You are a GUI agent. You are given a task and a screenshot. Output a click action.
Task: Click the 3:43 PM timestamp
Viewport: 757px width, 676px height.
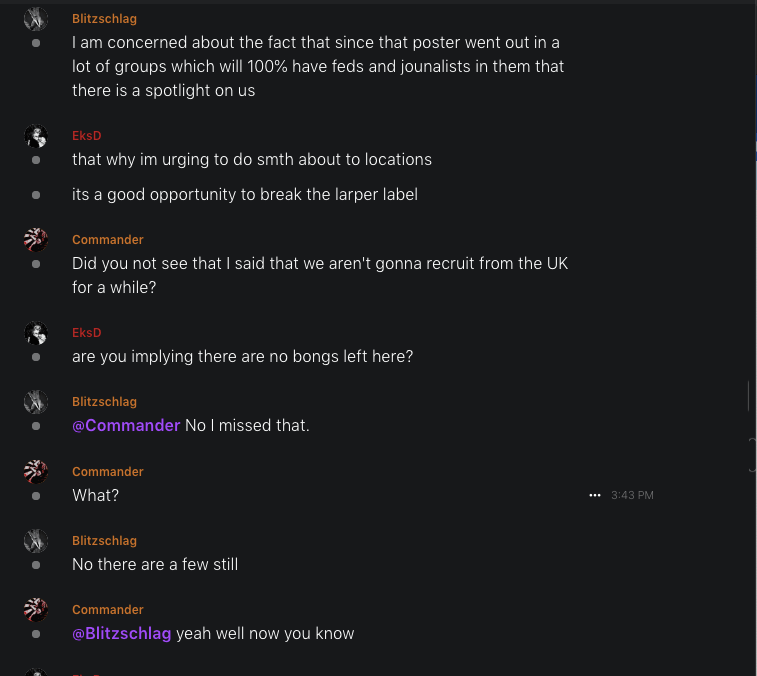pyautogui.click(x=632, y=495)
